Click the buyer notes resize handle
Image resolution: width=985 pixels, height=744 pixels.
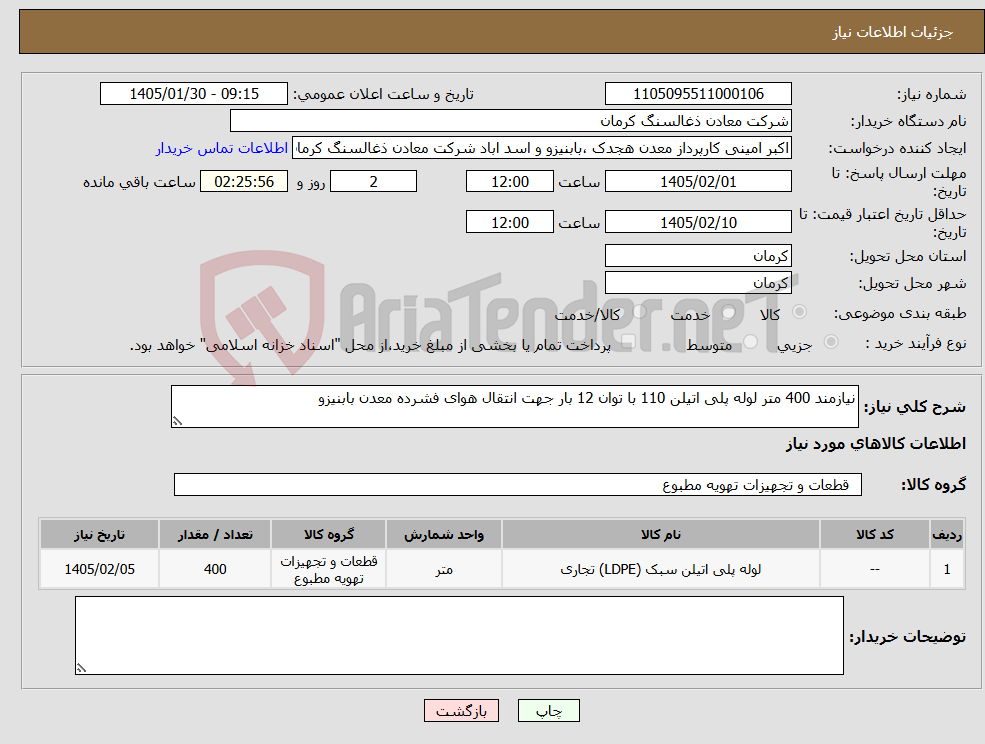(81, 669)
